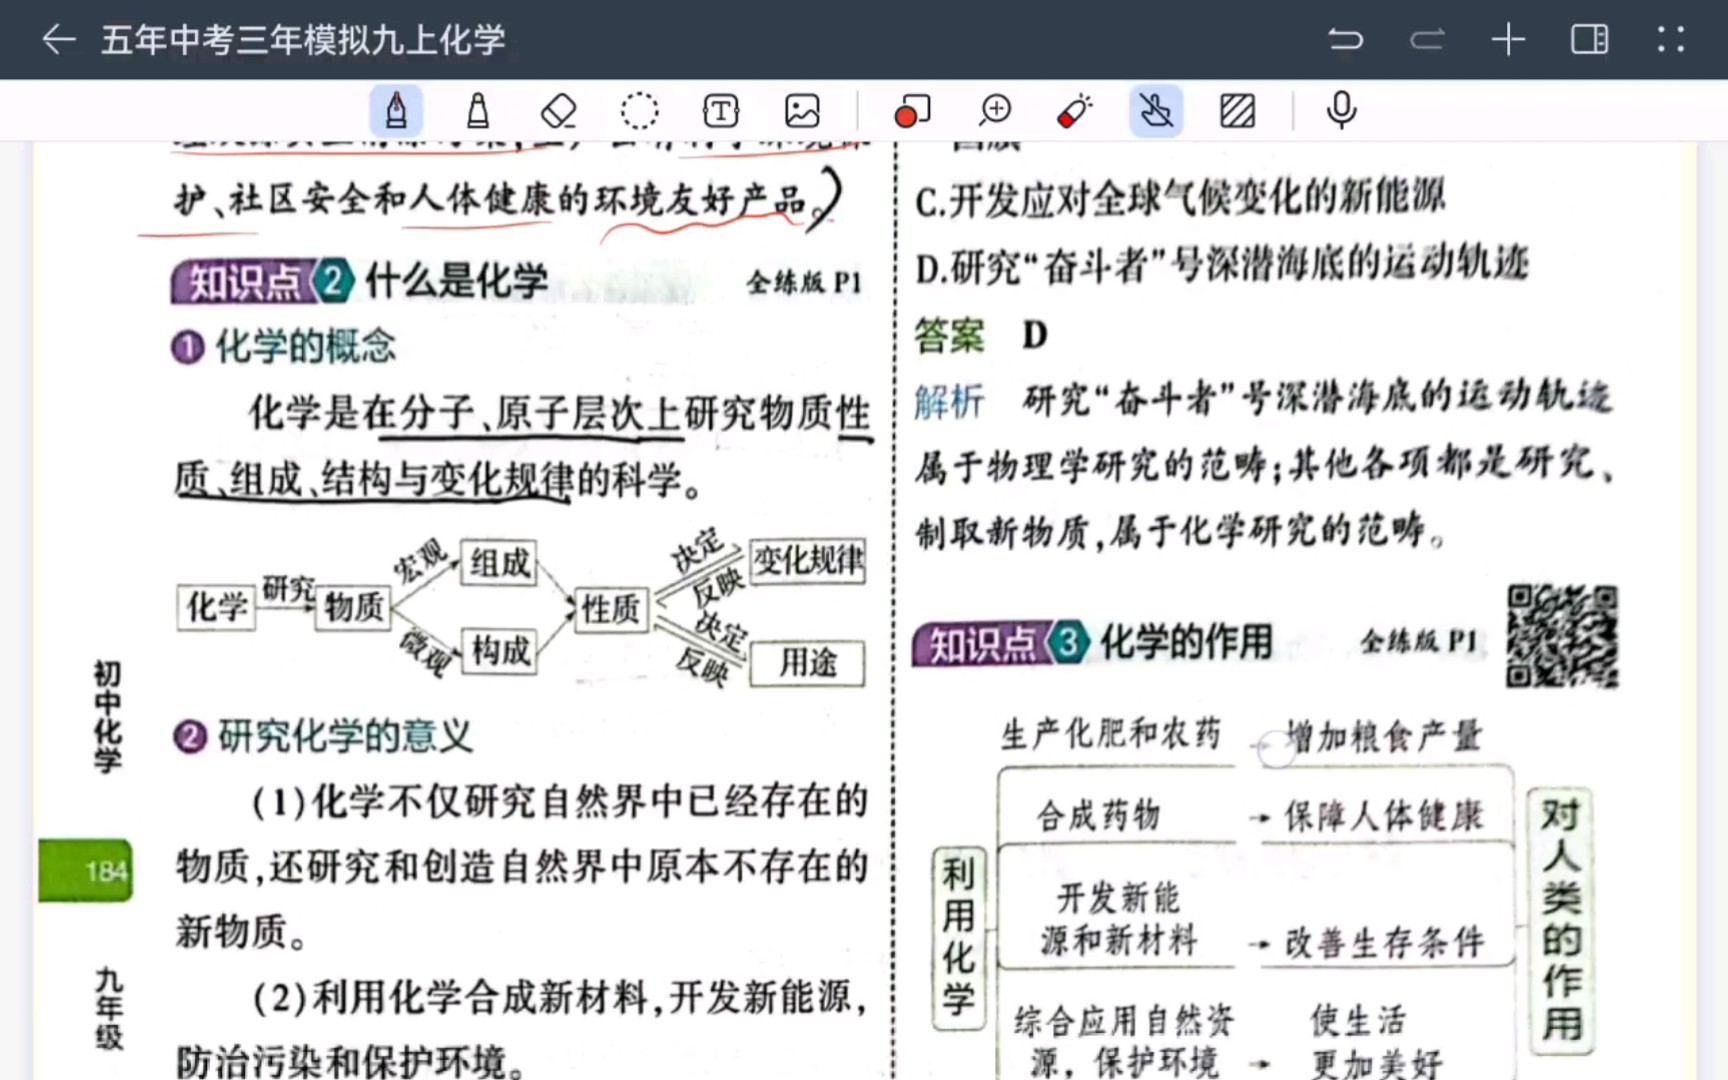This screenshot has height=1080, width=1728.
Task: Redo the undone stroke
Action: tap(1427, 40)
